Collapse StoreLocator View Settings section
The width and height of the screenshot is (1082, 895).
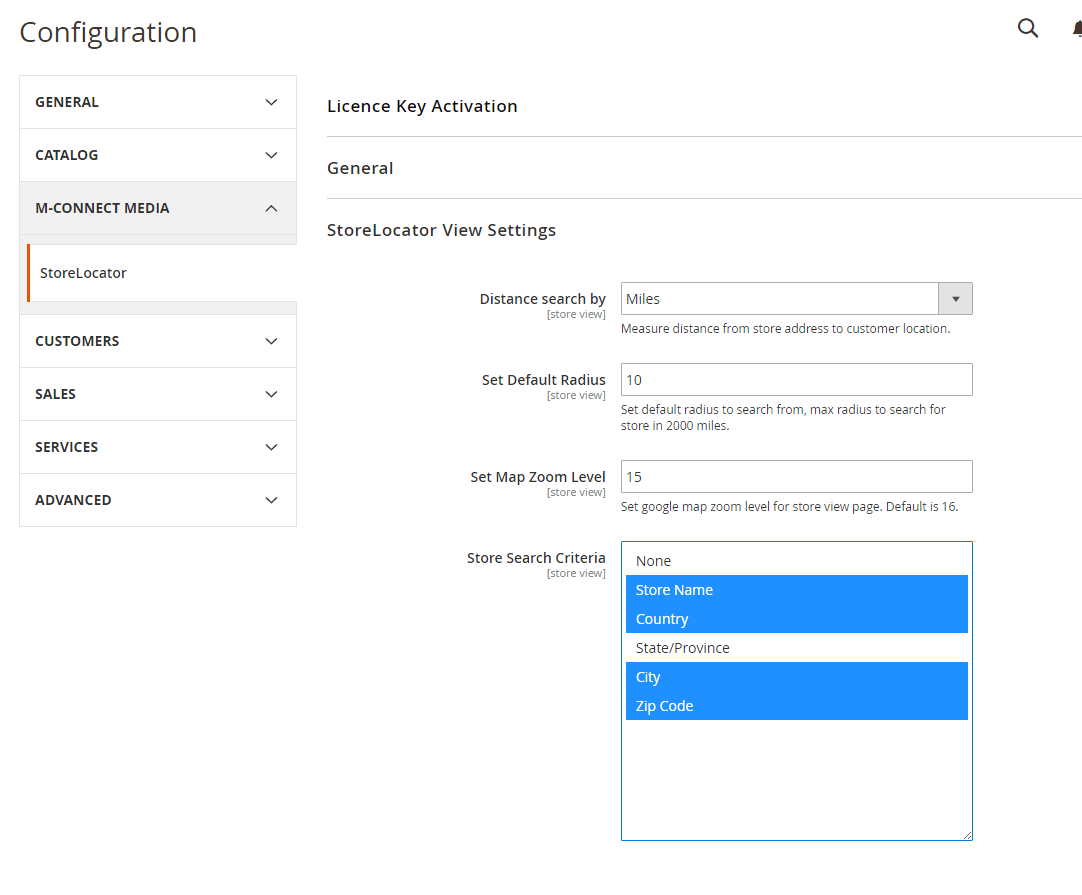click(441, 230)
